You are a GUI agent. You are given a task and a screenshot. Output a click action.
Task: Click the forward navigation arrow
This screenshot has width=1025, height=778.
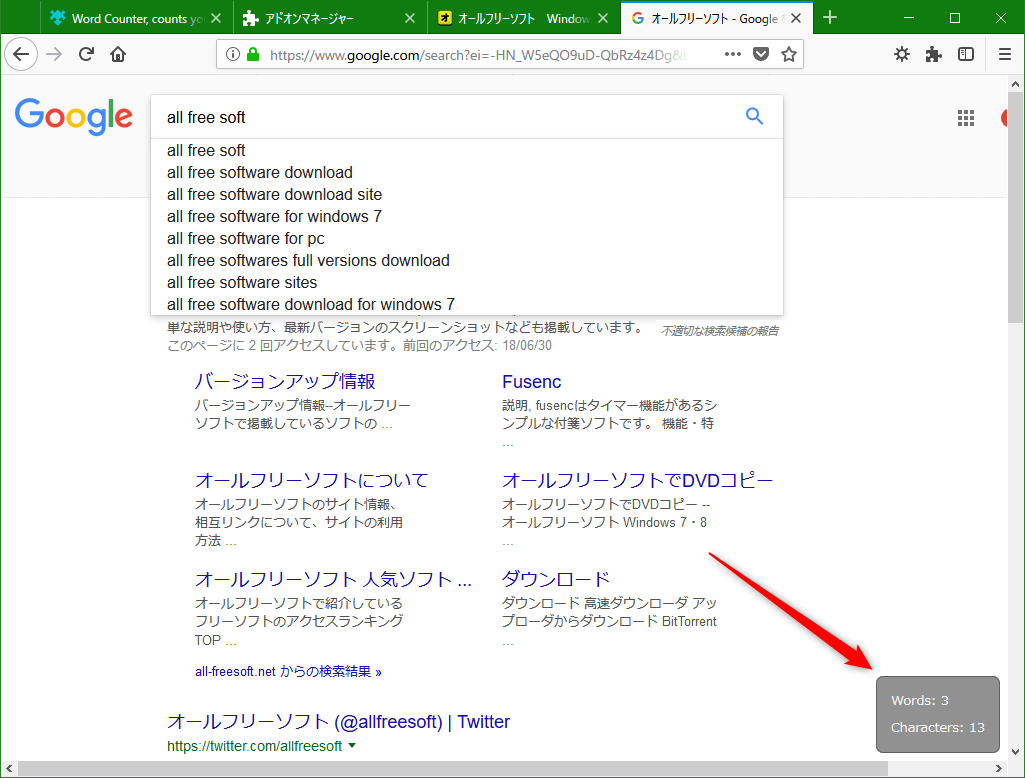(54, 54)
